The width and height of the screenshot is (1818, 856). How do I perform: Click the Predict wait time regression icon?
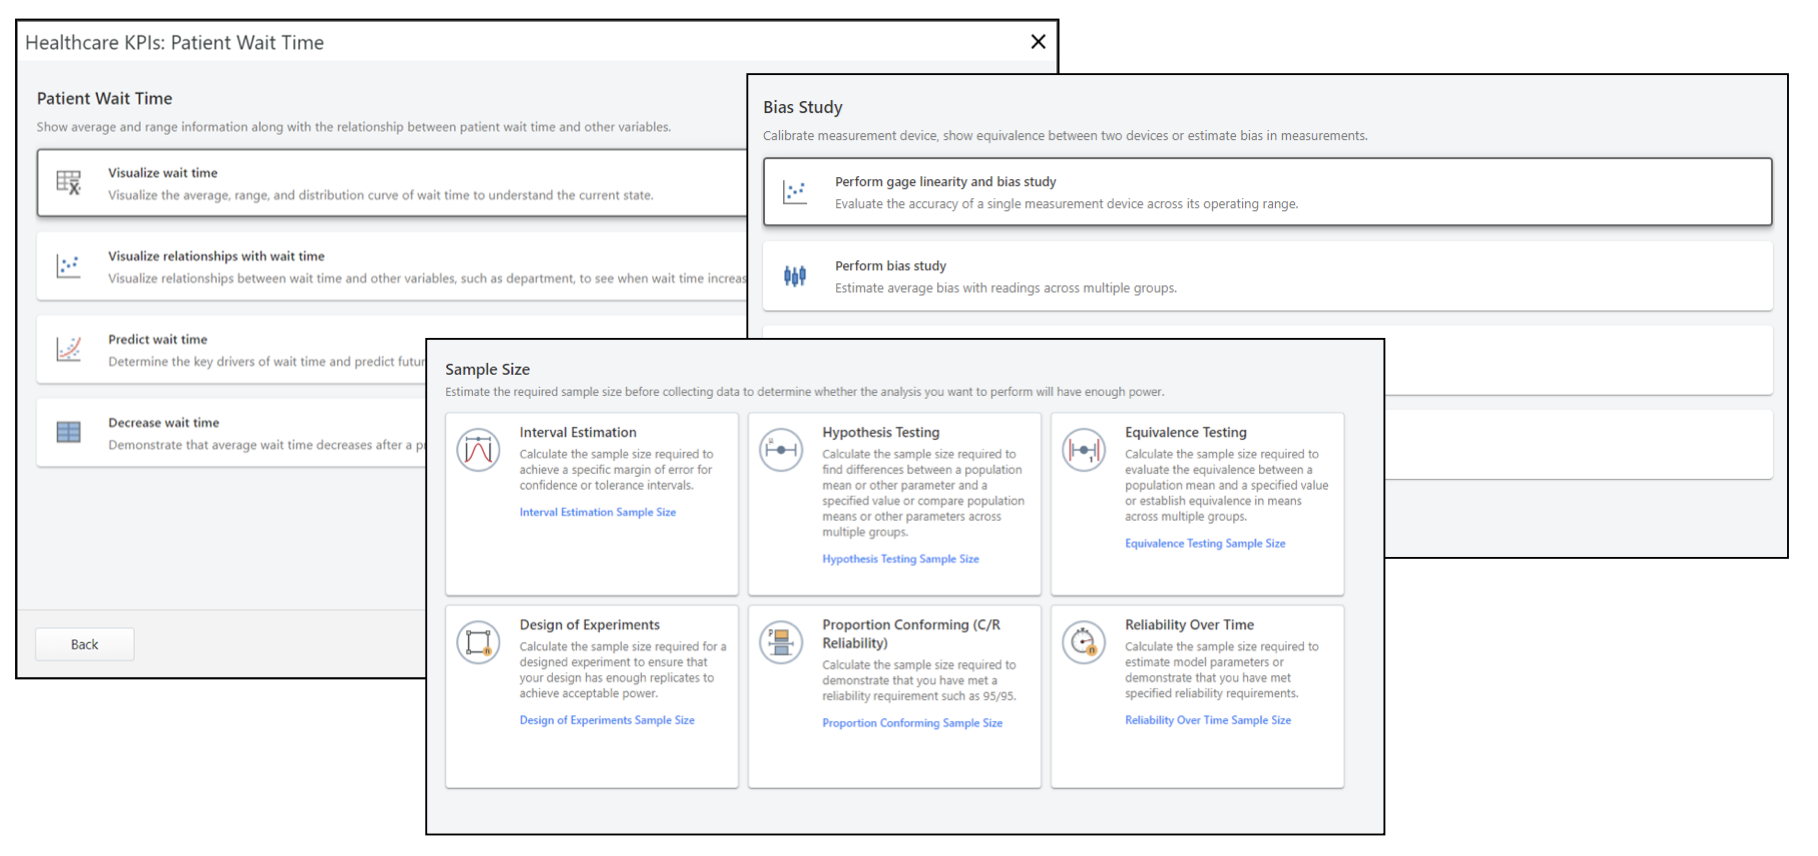coord(68,349)
